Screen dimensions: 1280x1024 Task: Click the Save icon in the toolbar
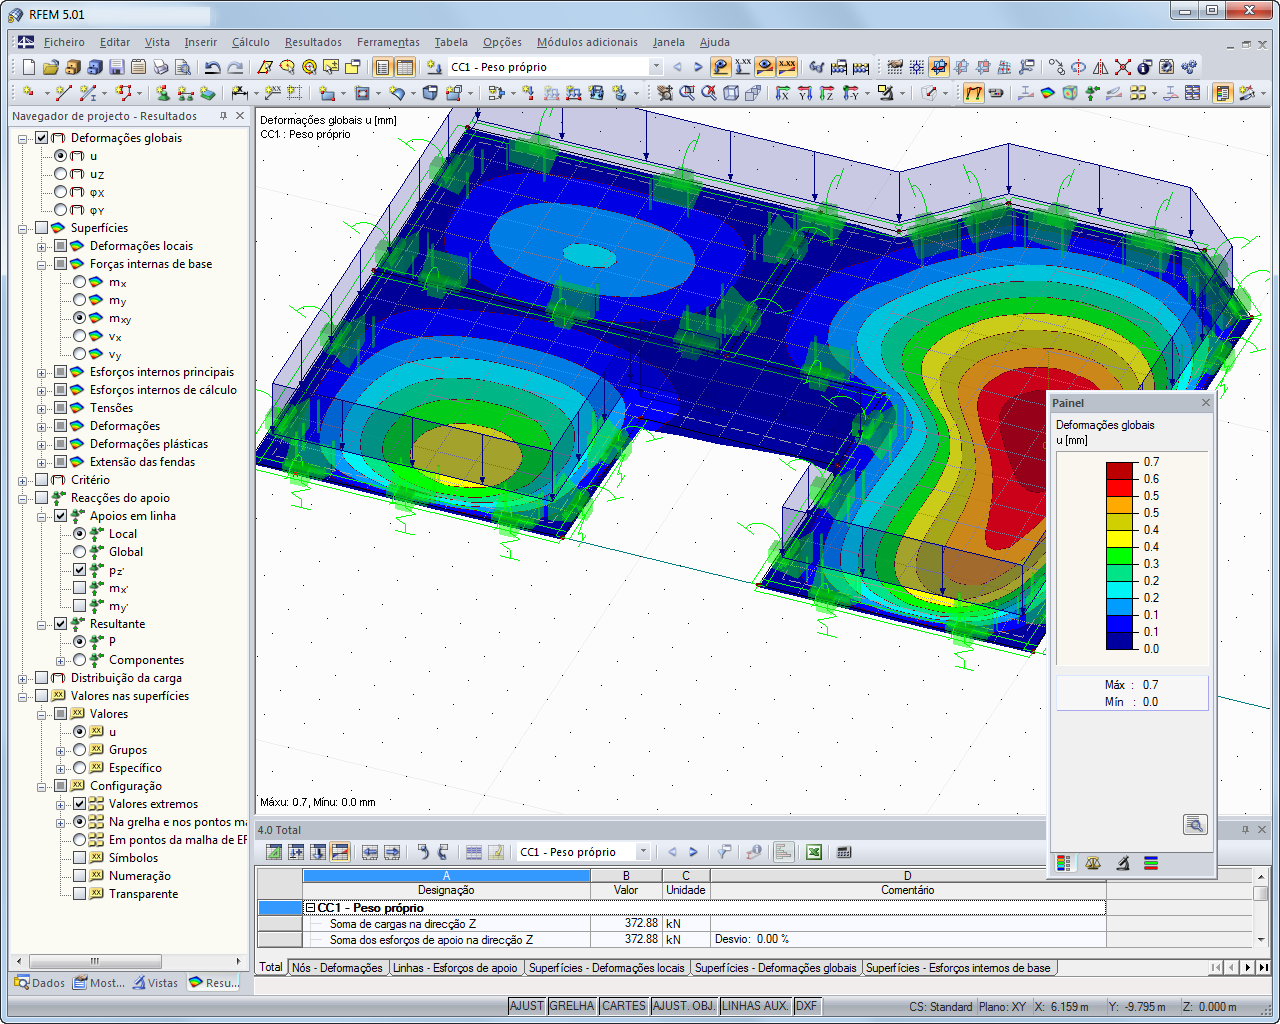click(x=117, y=67)
